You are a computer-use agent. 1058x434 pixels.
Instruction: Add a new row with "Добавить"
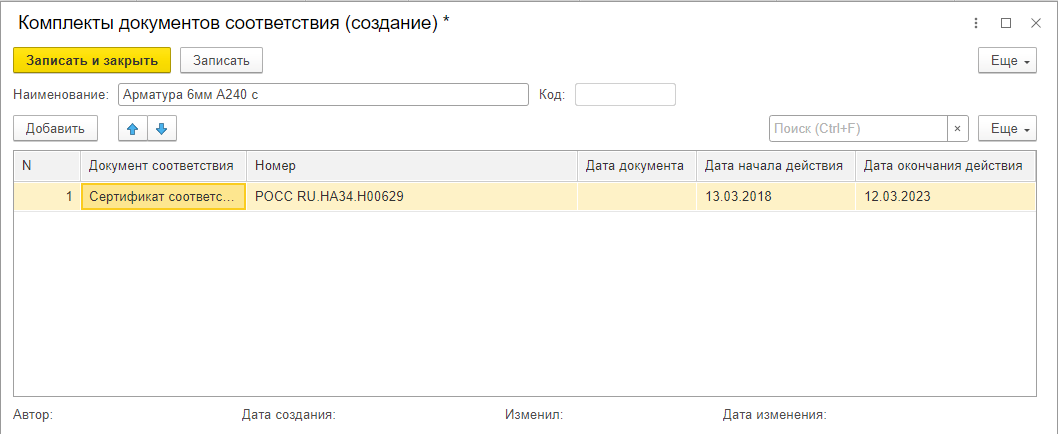[55, 129]
